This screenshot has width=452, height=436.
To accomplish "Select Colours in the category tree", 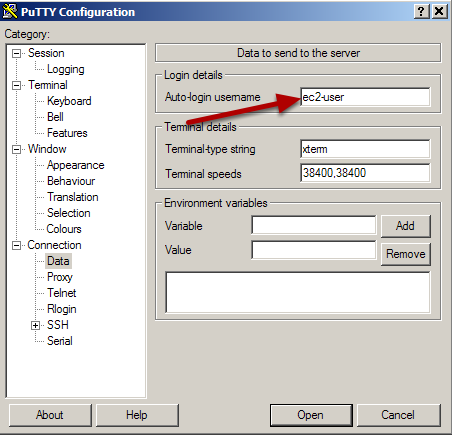I will tap(64, 229).
